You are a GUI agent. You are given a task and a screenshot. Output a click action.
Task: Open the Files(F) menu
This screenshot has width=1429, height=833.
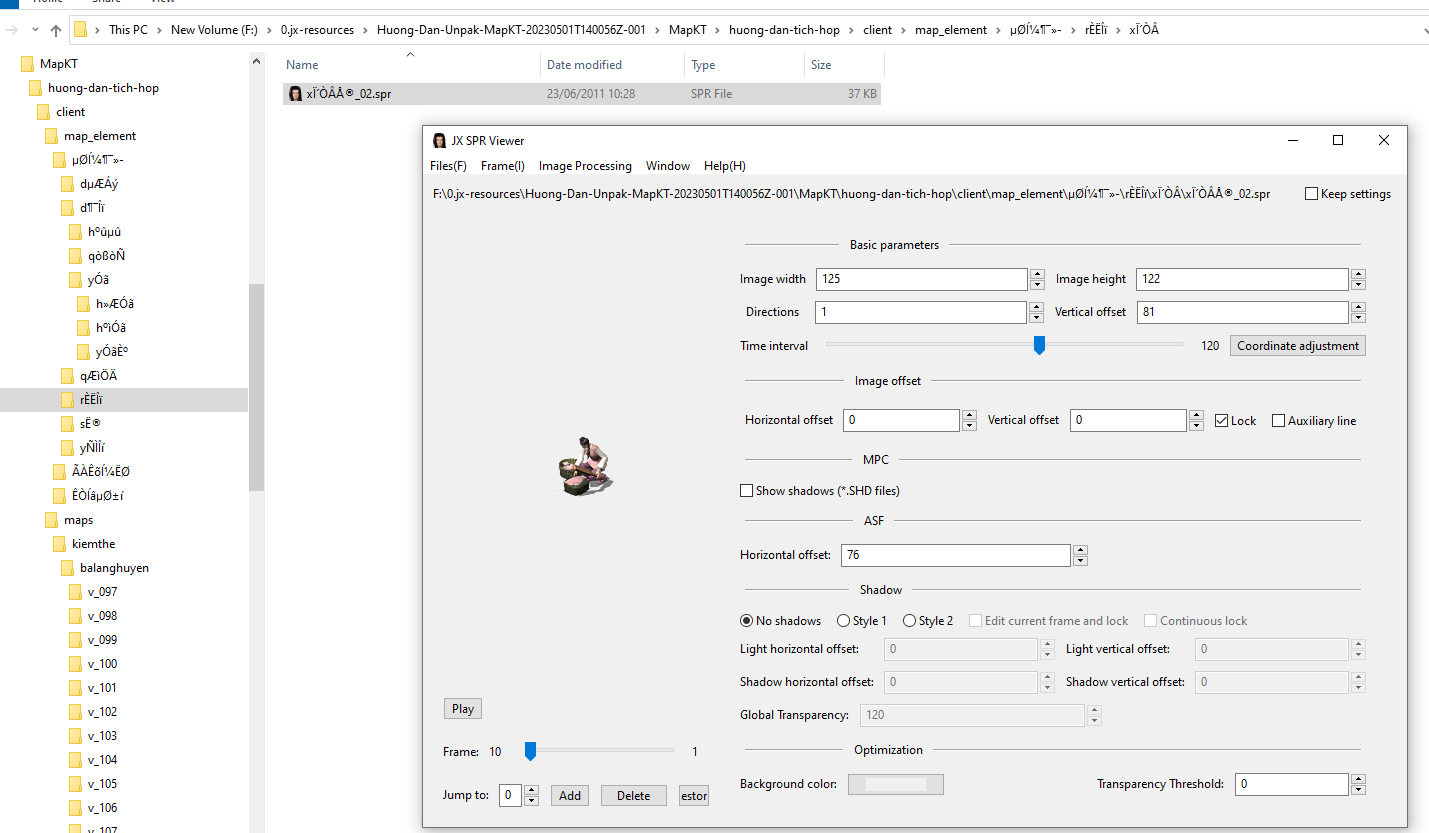(x=448, y=165)
